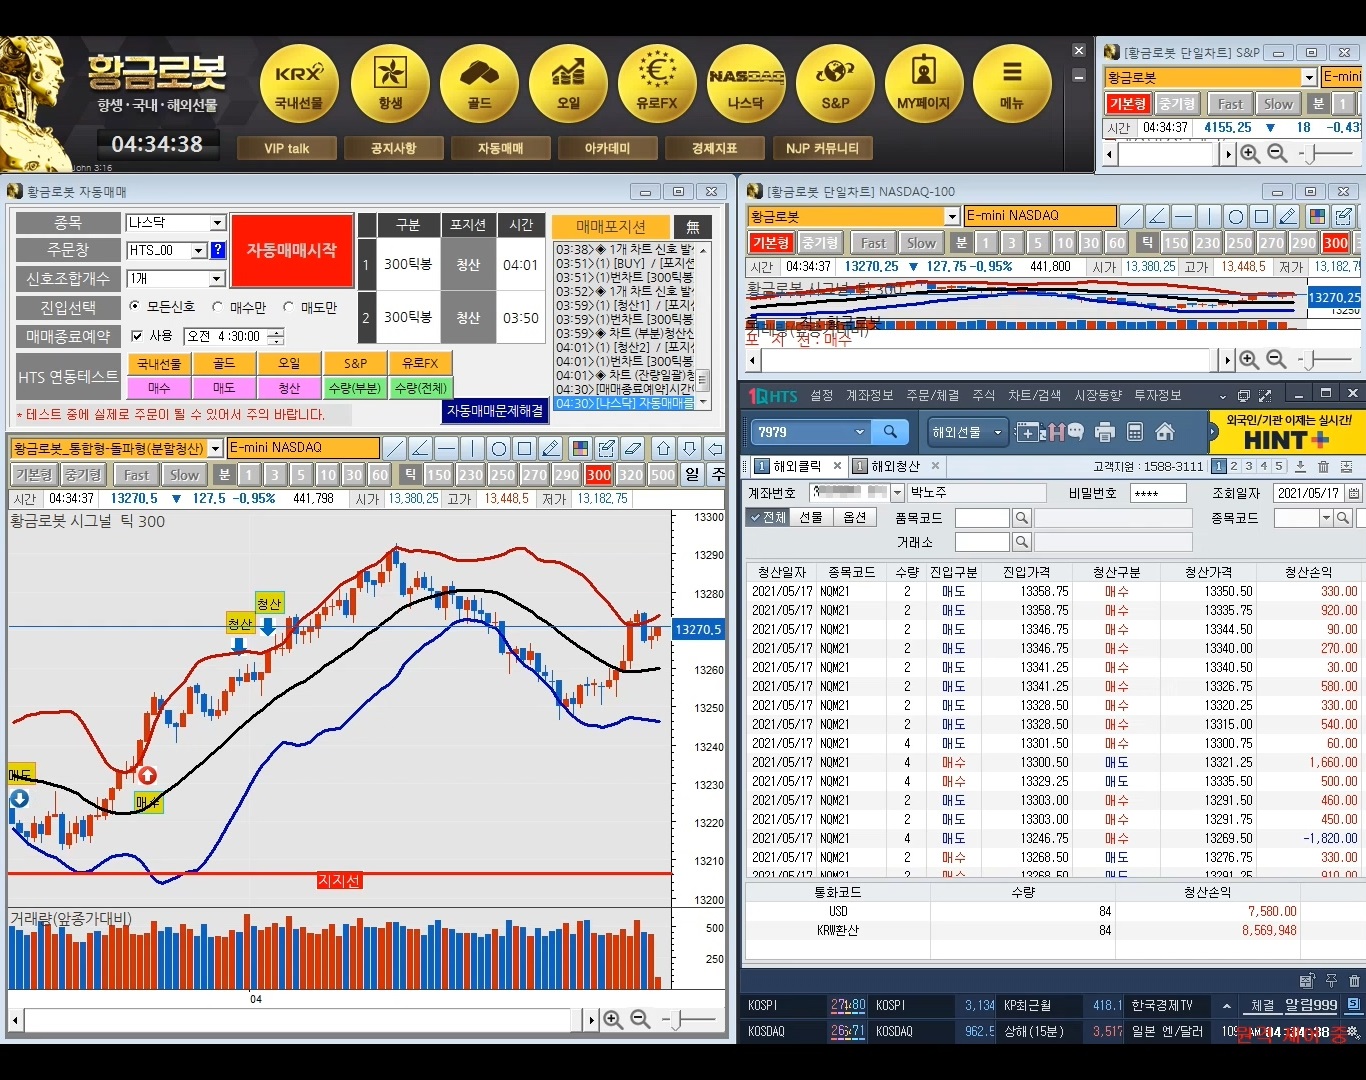Uncheck the 사용 checkbox

pos(137,336)
